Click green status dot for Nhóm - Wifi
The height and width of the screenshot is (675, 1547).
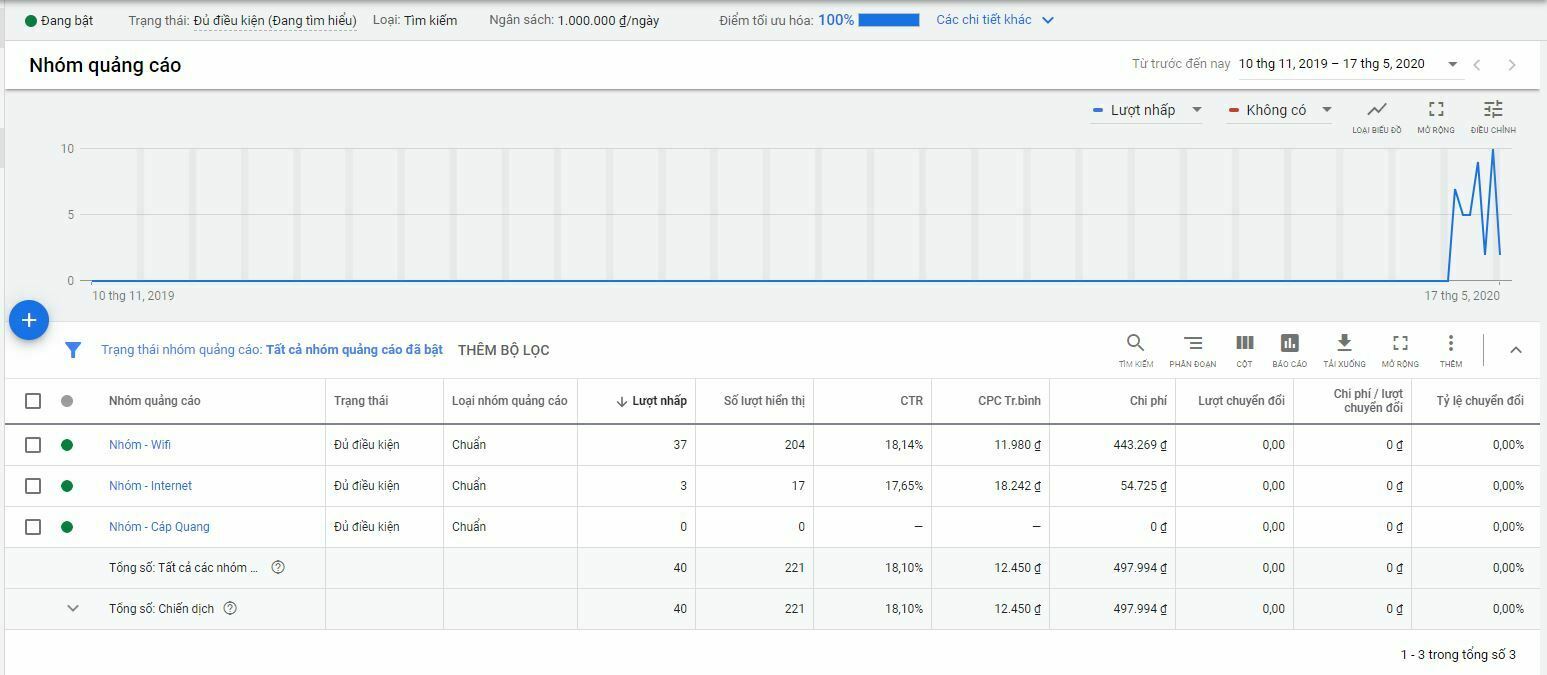tap(67, 445)
